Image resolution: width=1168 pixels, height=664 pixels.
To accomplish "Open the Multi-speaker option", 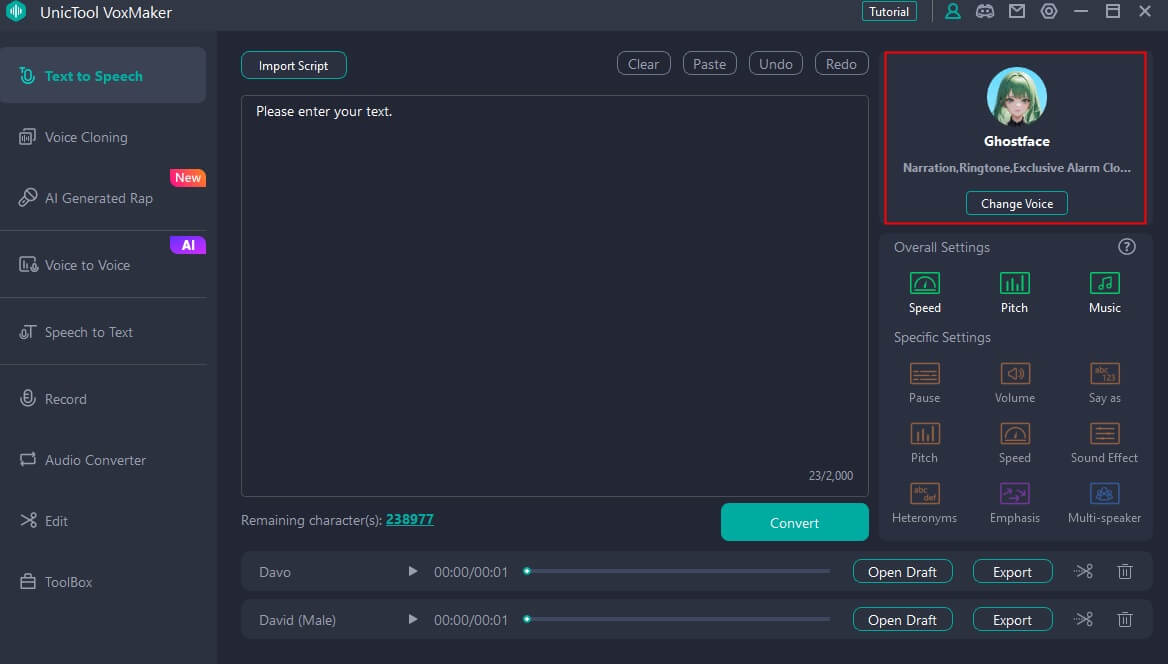I will [x=1104, y=502].
